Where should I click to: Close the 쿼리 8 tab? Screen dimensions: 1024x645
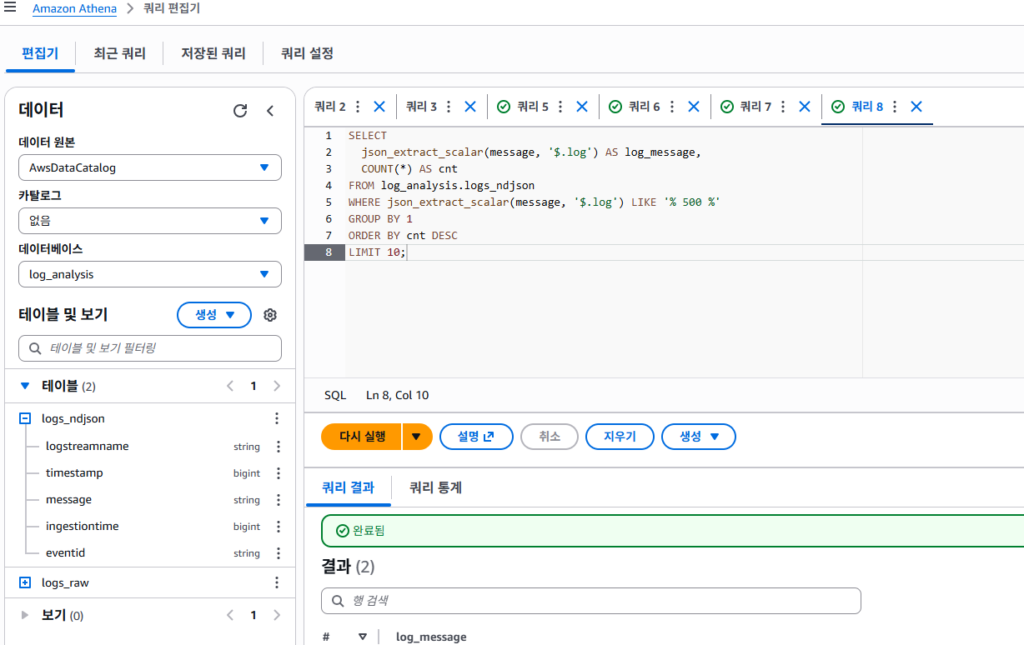(916, 107)
